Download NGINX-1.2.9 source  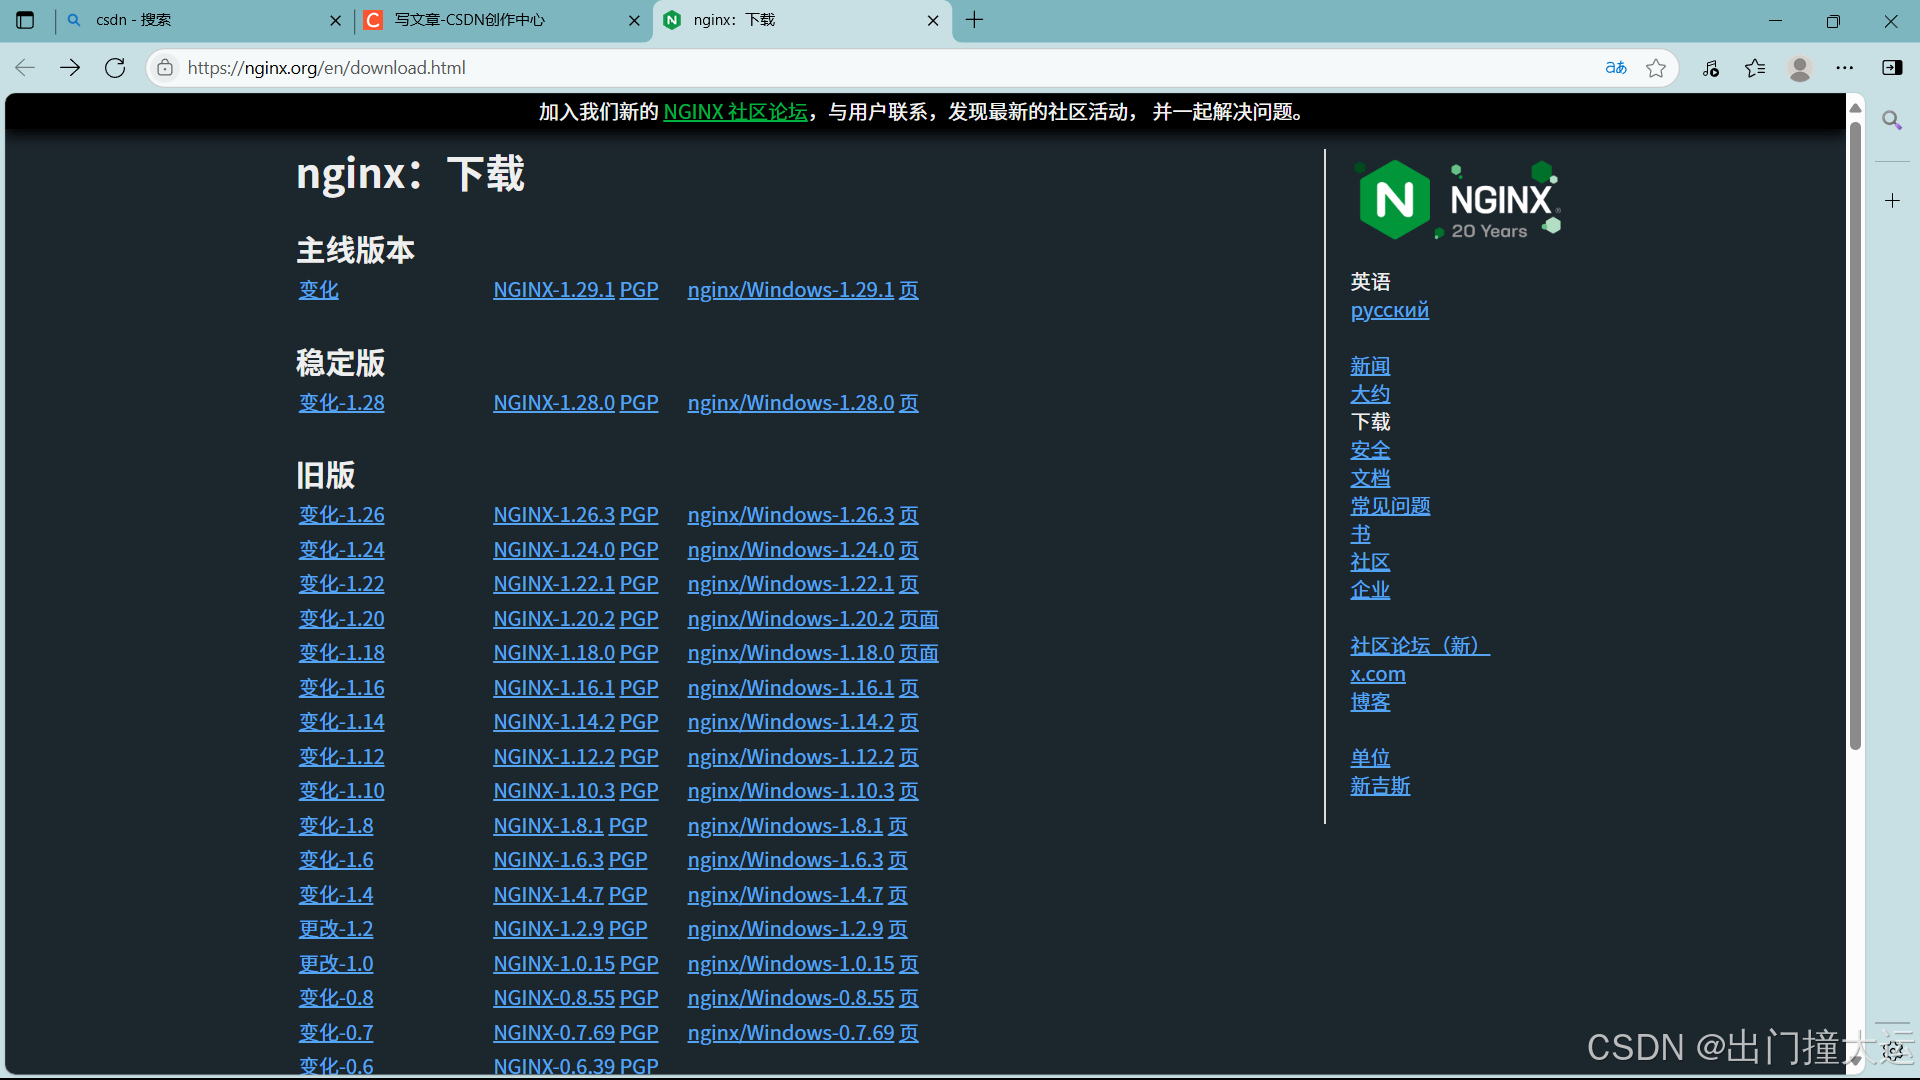[x=549, y=929]
